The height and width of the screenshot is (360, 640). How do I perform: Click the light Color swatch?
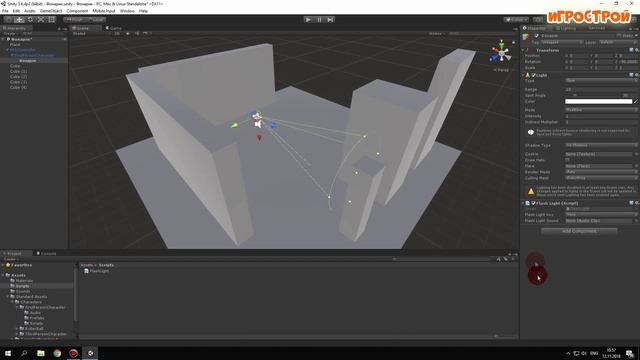[598, 101]
